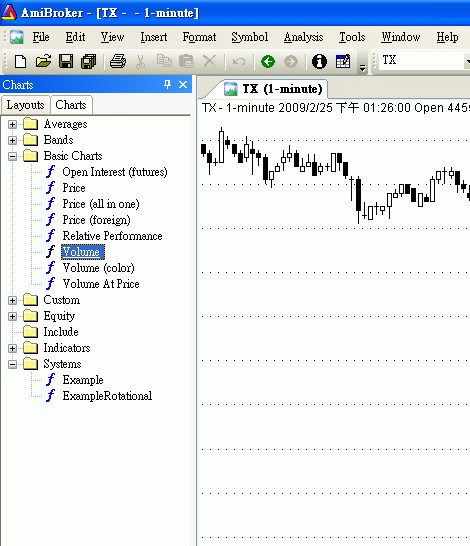
Task: Open the Tools menu
Action: (352, 37)
